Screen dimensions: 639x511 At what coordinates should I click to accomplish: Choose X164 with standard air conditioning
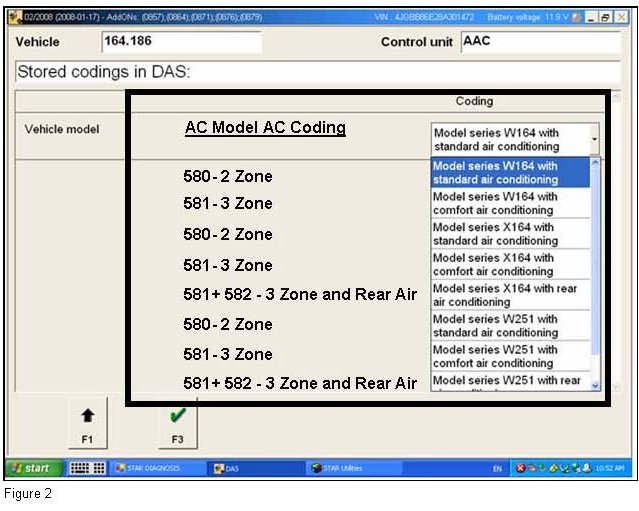tap(511, 234)
